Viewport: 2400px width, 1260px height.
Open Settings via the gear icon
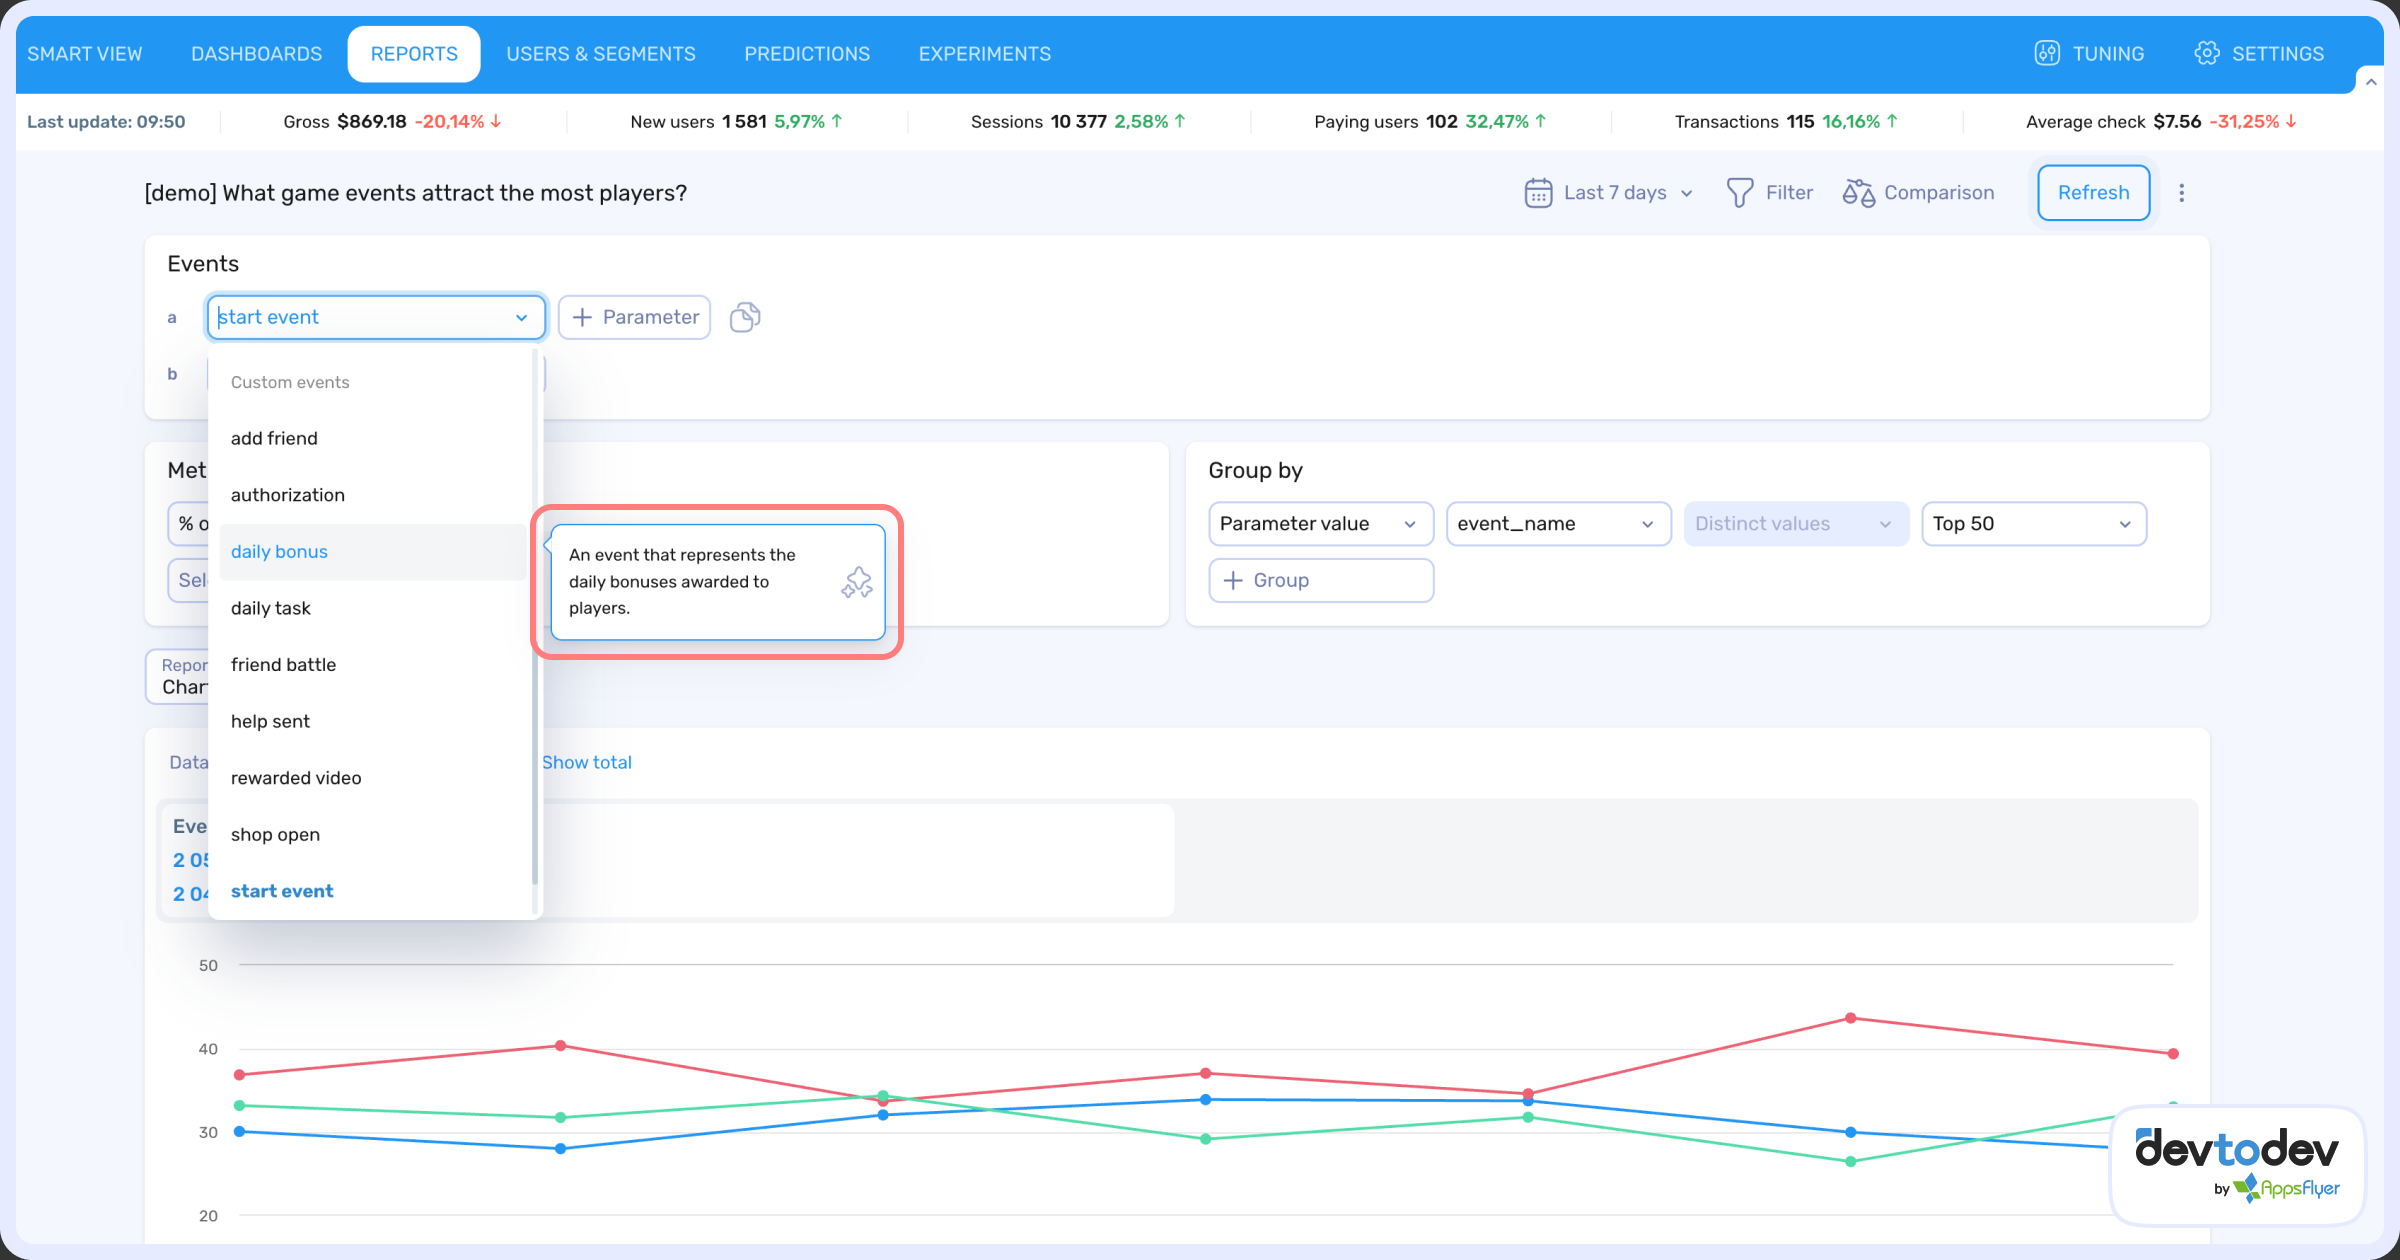[x=2205, y=53]
